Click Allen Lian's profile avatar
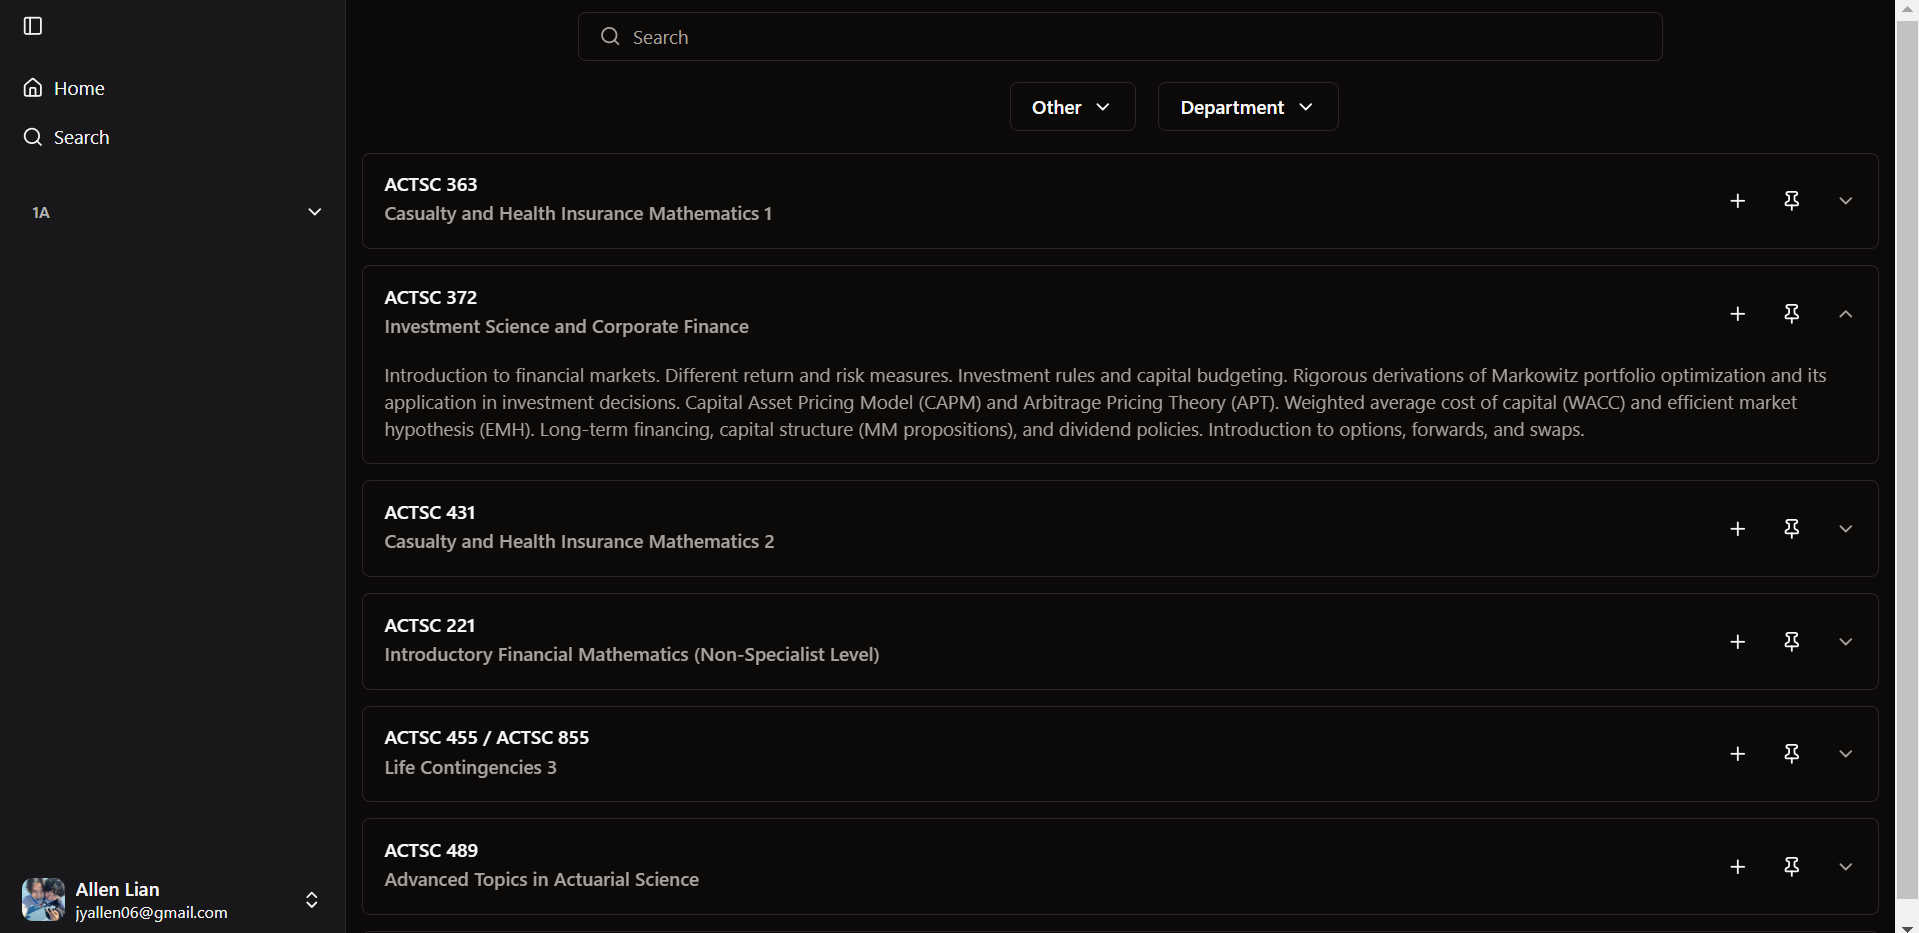The width and height of the screenshot is (1919, 933). (44, 900)
